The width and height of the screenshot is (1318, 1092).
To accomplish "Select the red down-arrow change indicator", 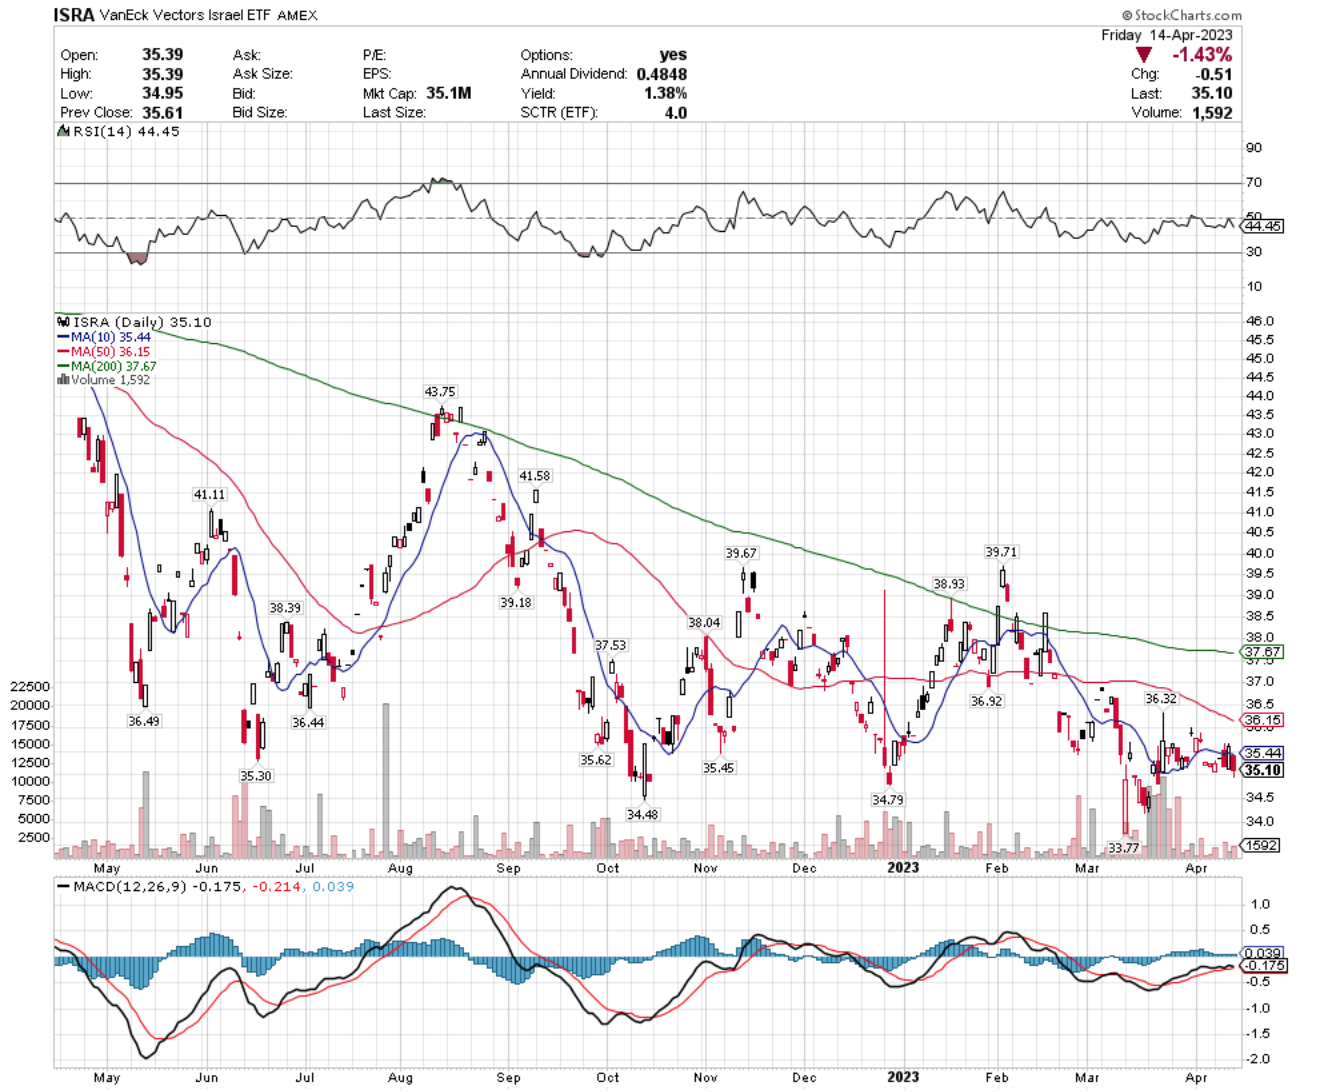I will pyautogui.click(x=1144, y=55).
